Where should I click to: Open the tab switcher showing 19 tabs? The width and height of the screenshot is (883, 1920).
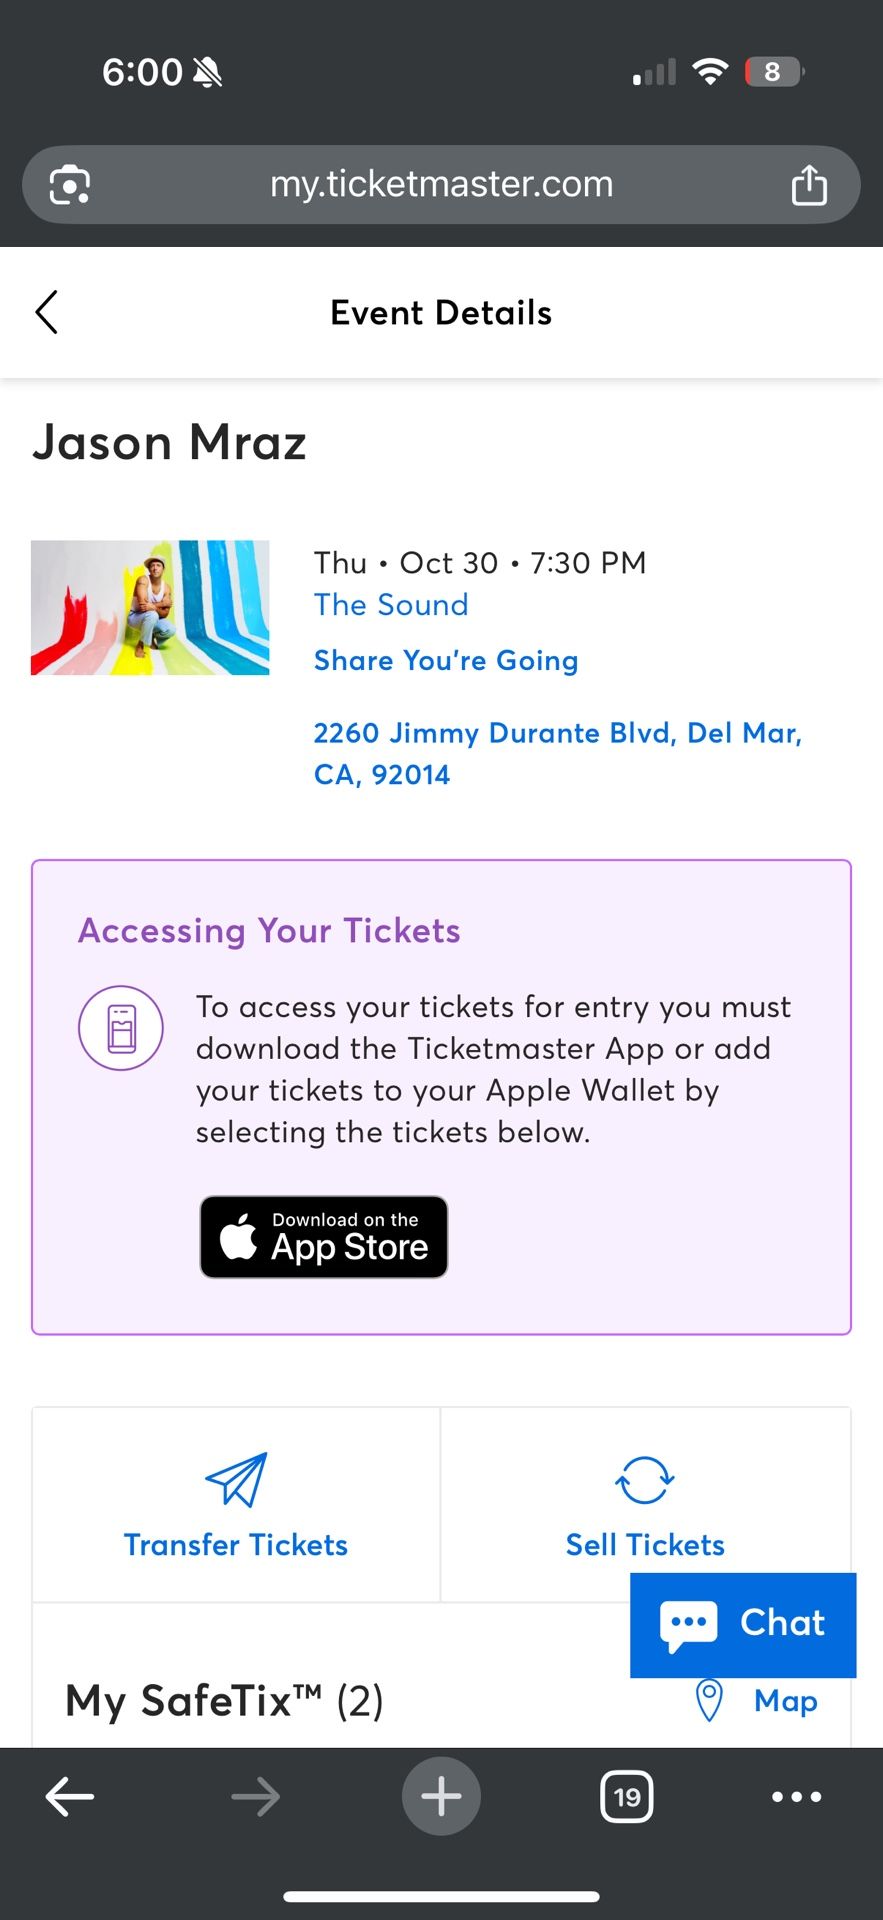point(627,1796)
